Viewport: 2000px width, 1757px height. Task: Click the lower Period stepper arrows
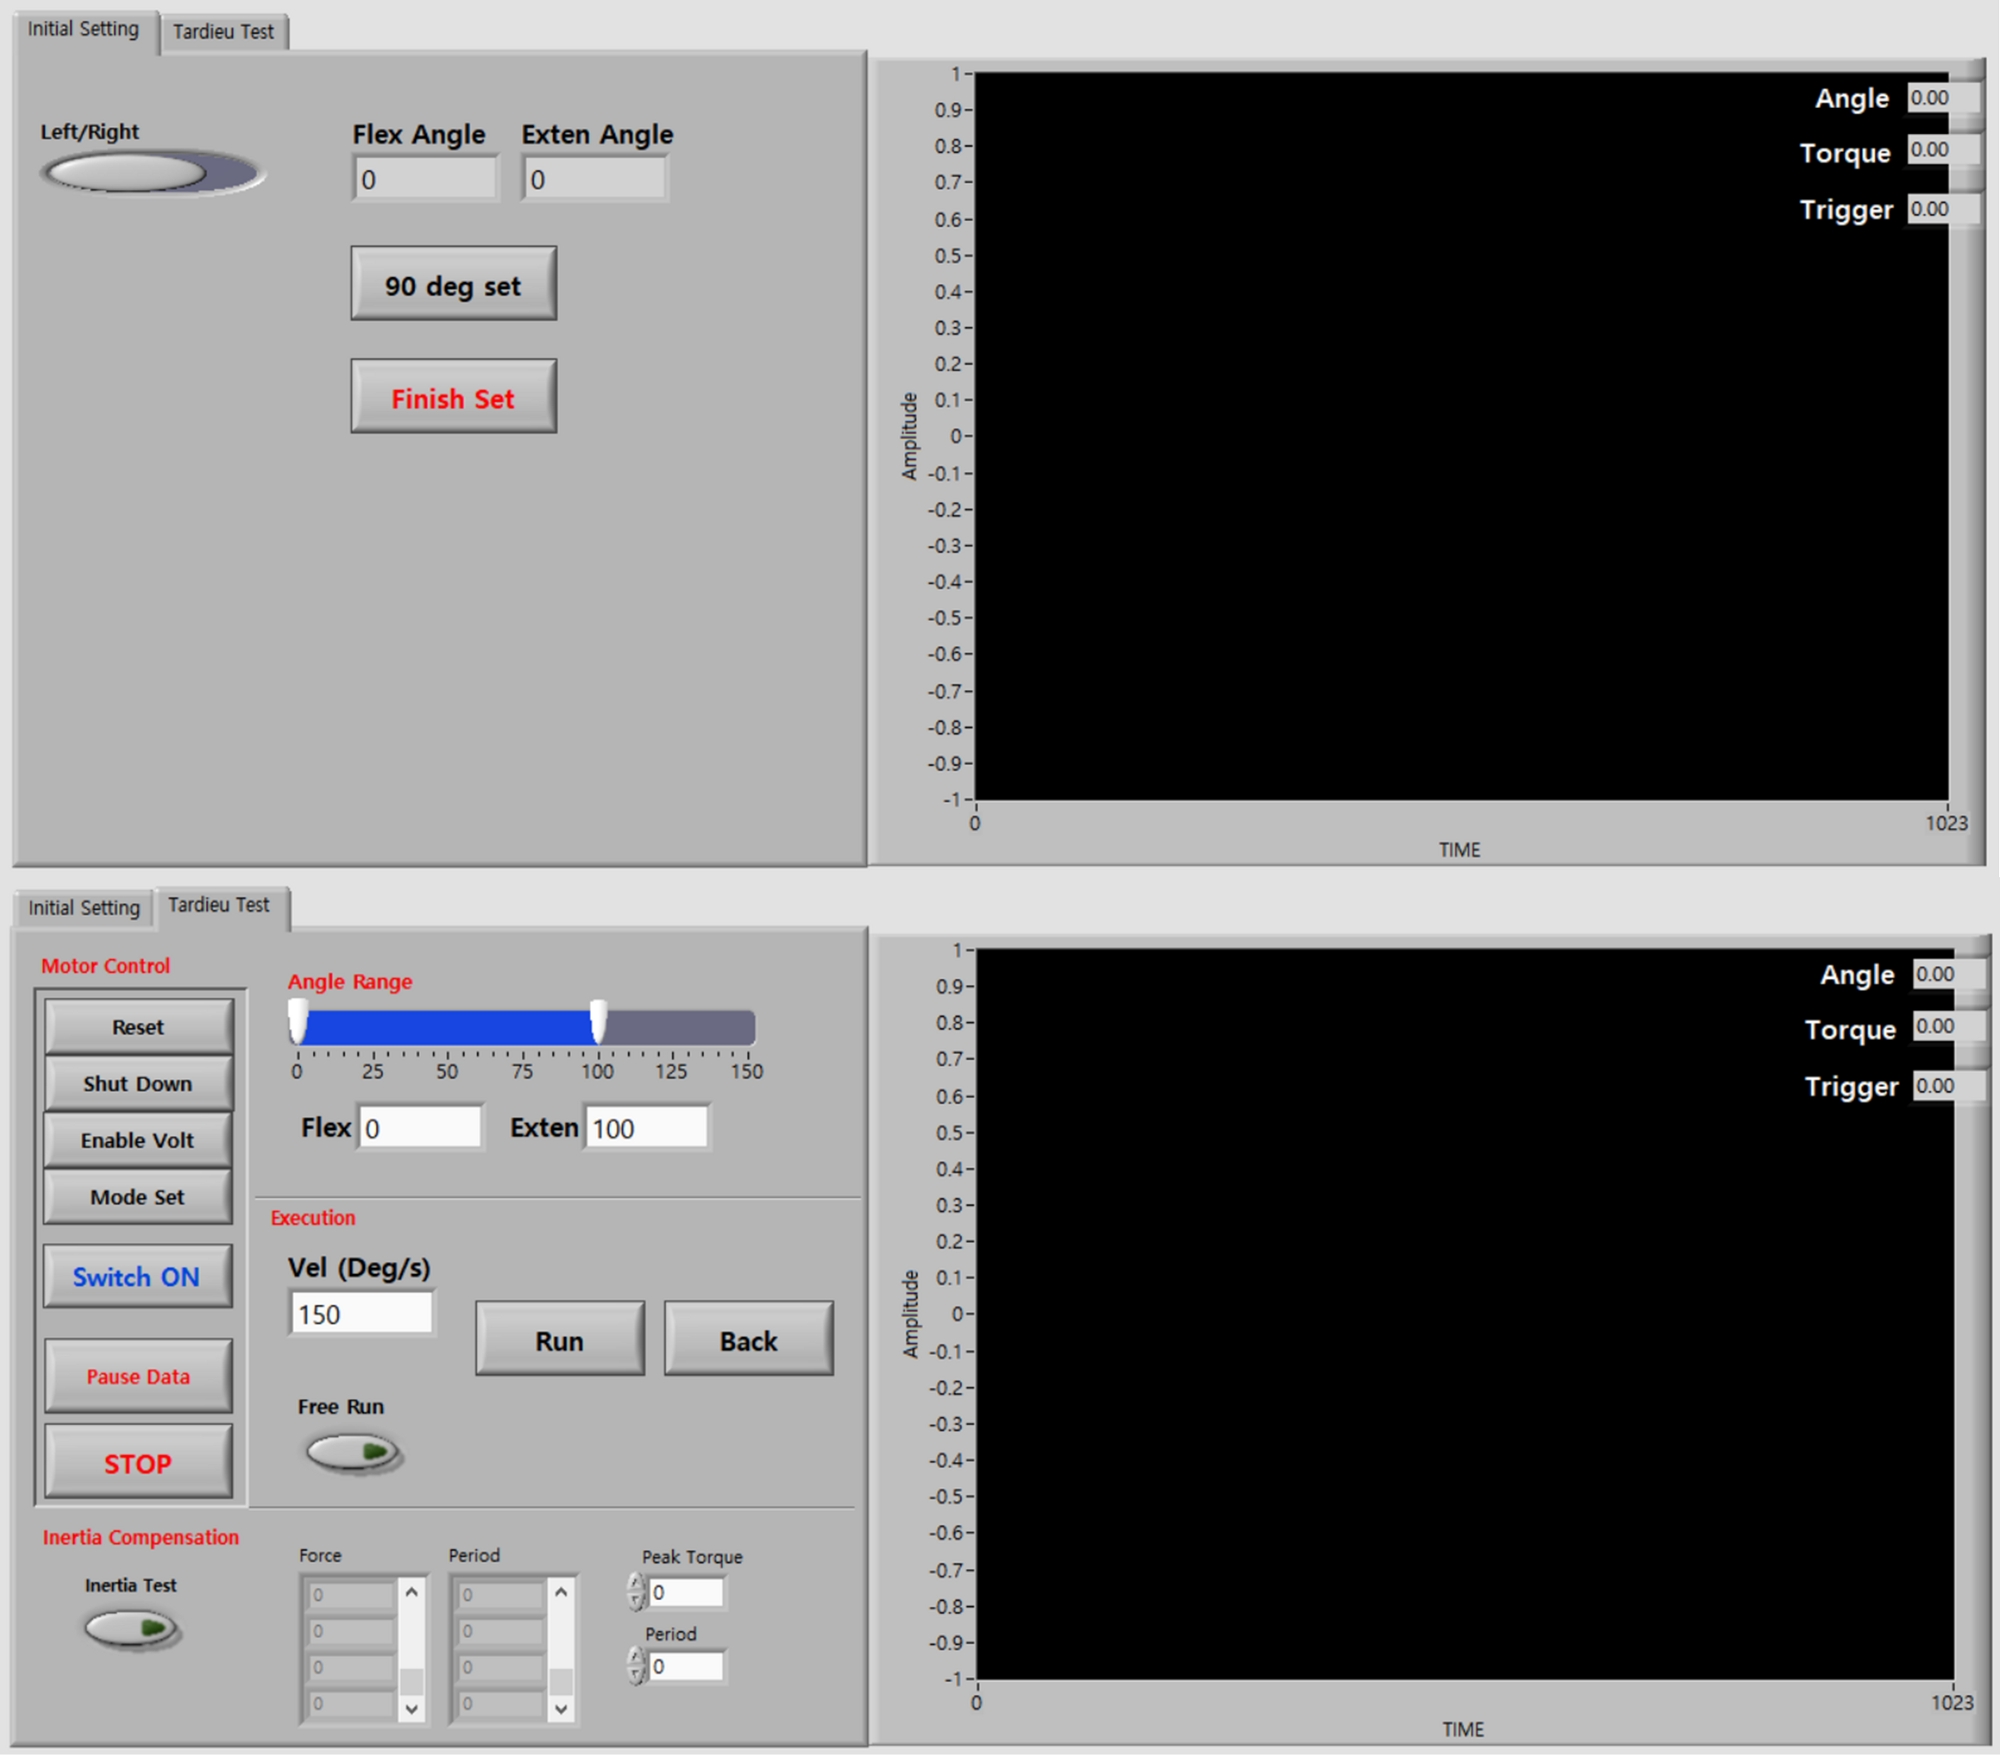coord(636,1666)
